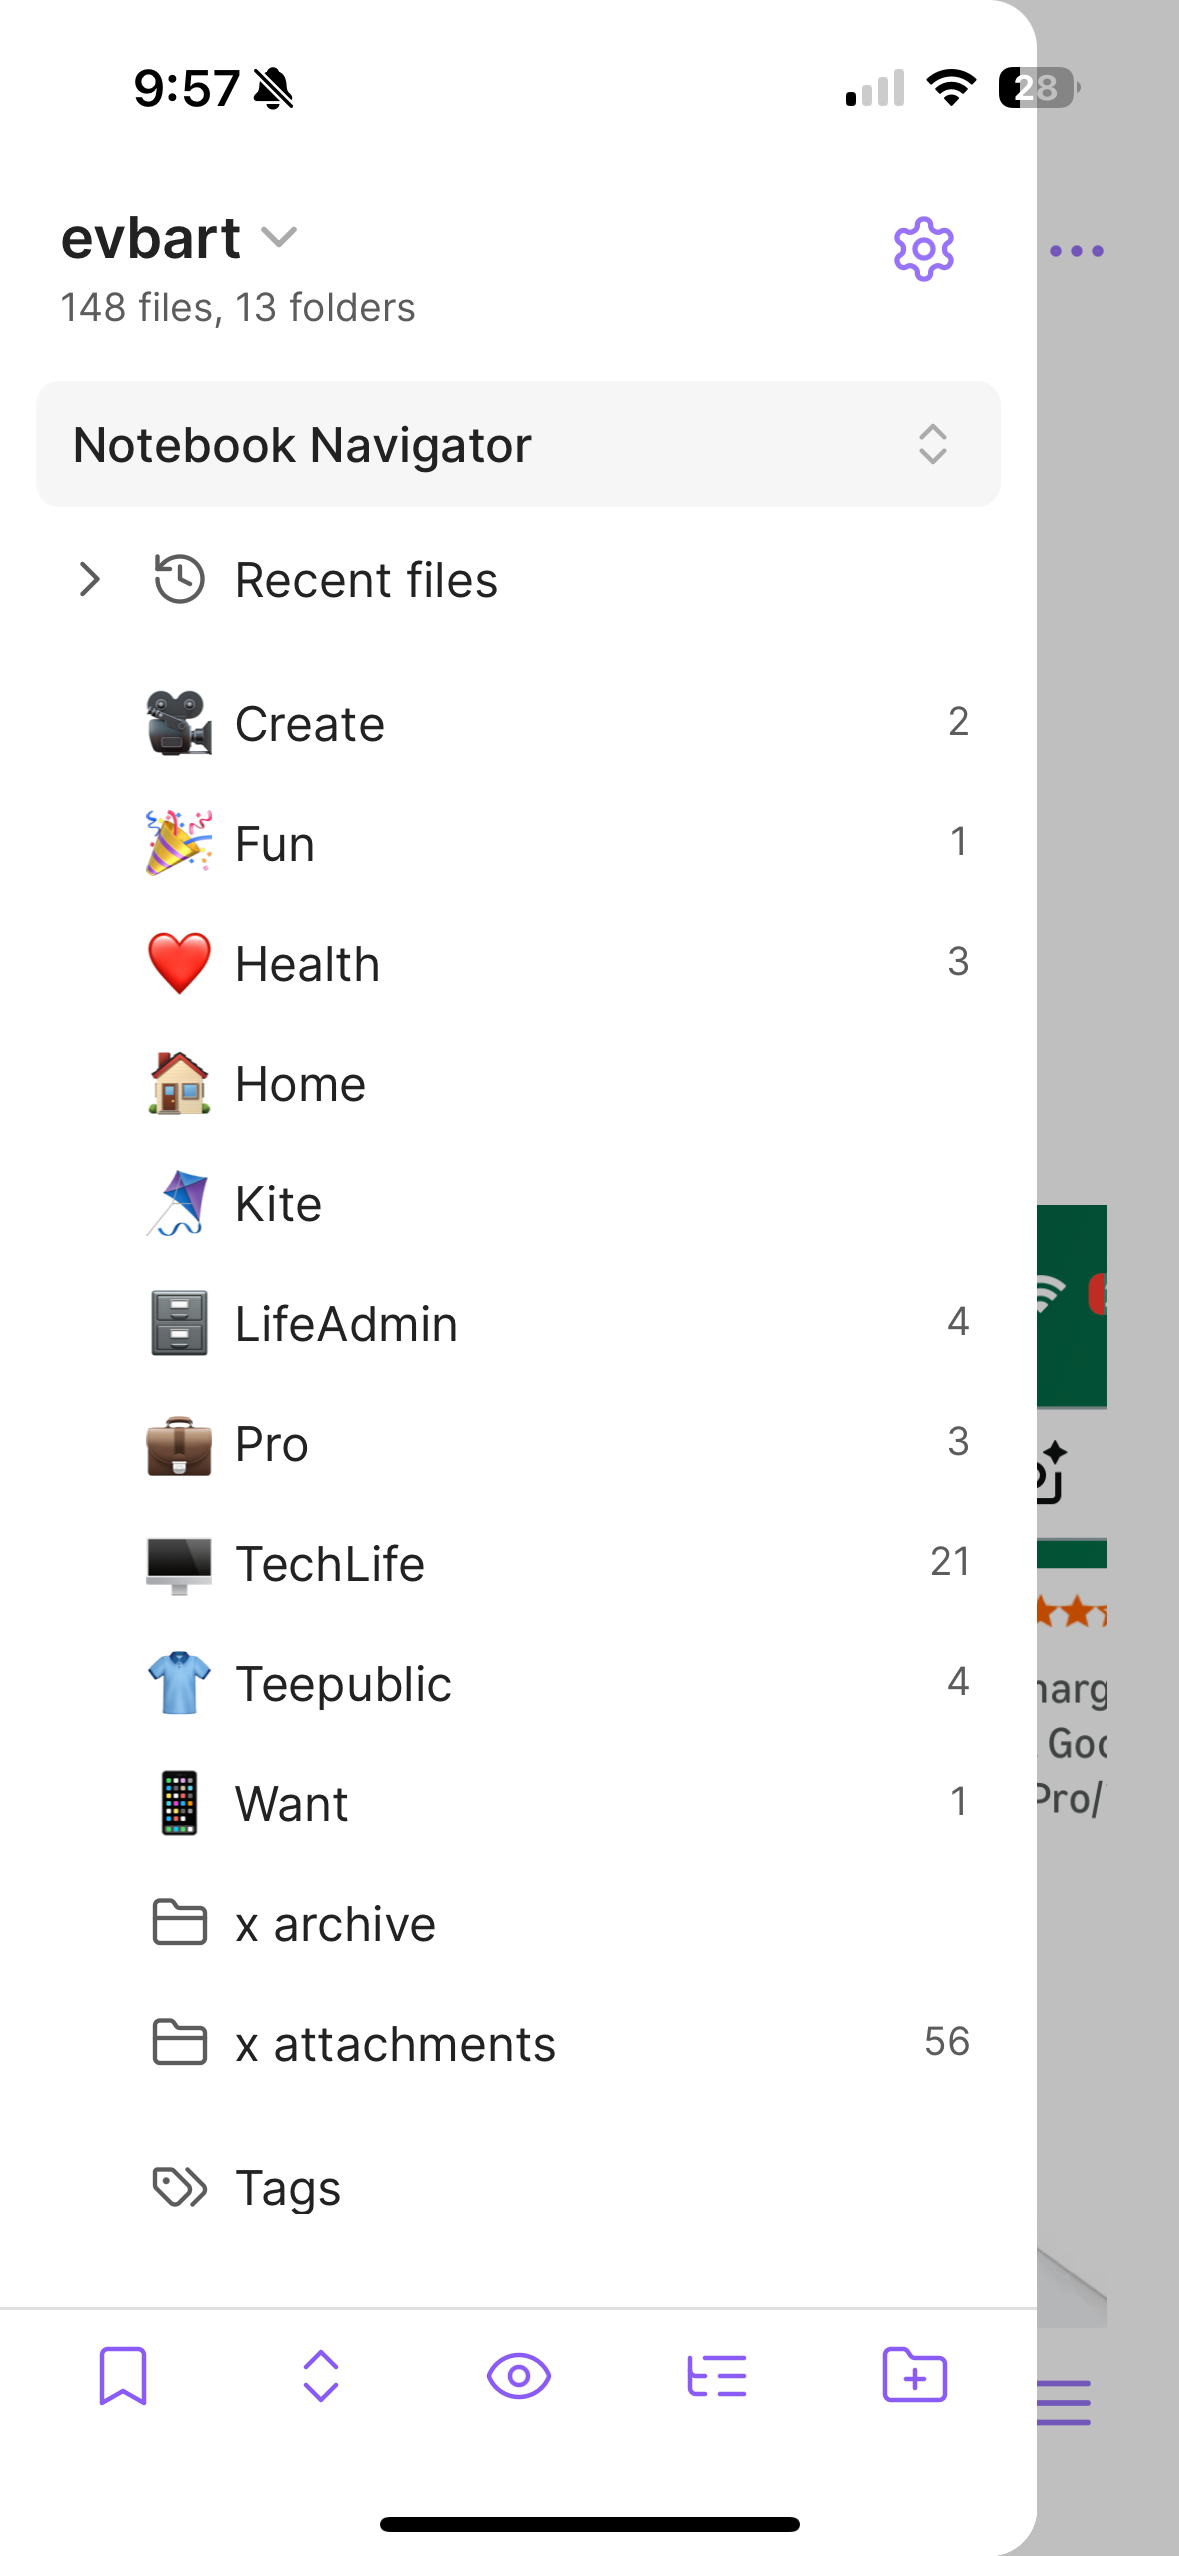This screenshot has width=1179, height=2556.
Task: Create a new folder with the plus-folder icon
Action: pyautogui.click(x=914, y=2375)
